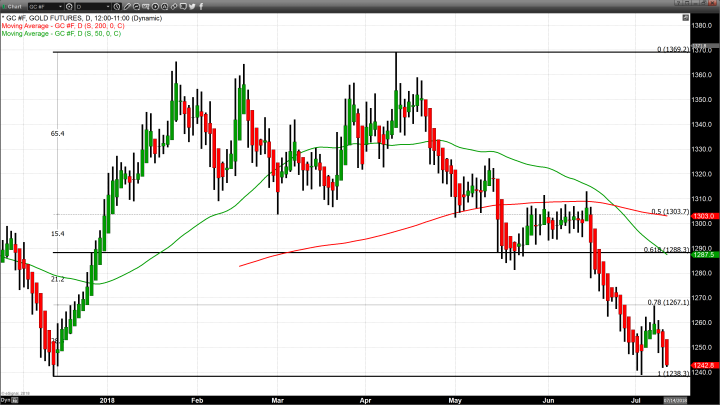
Task: Select the Chart tab
Action: coord(13,7)
